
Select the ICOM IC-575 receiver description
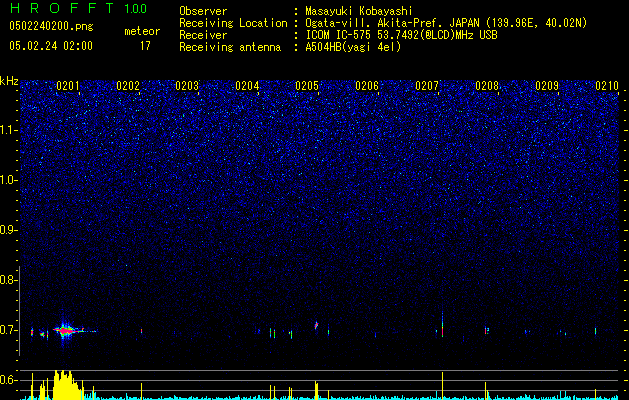[401, 35]
